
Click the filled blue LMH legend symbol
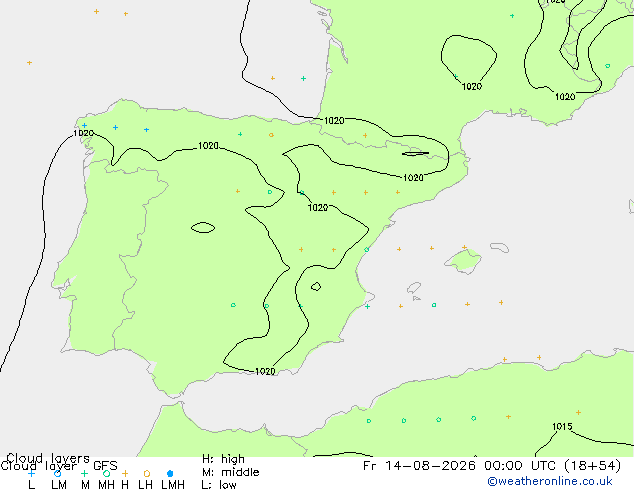click(170, 473)
